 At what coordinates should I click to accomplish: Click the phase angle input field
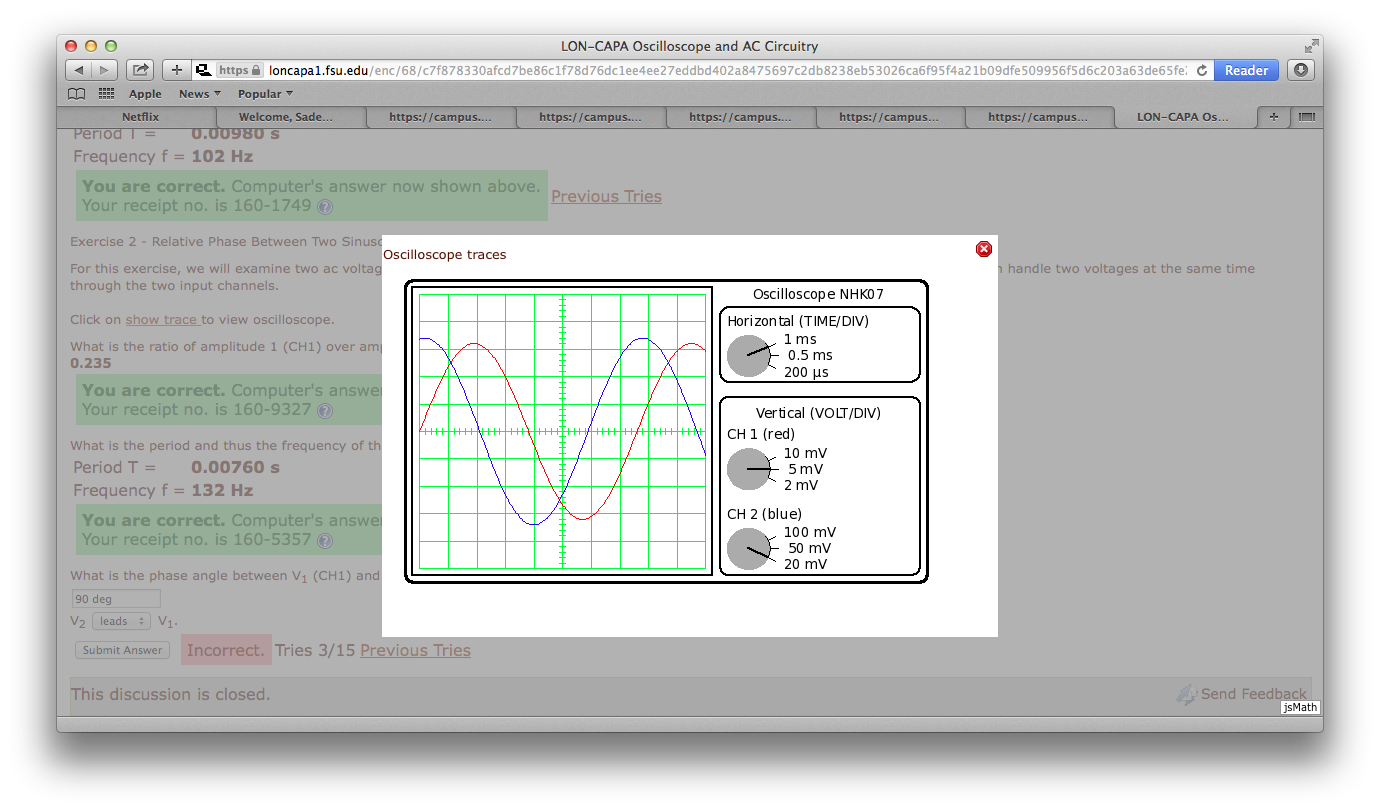[x=115, y=599]
